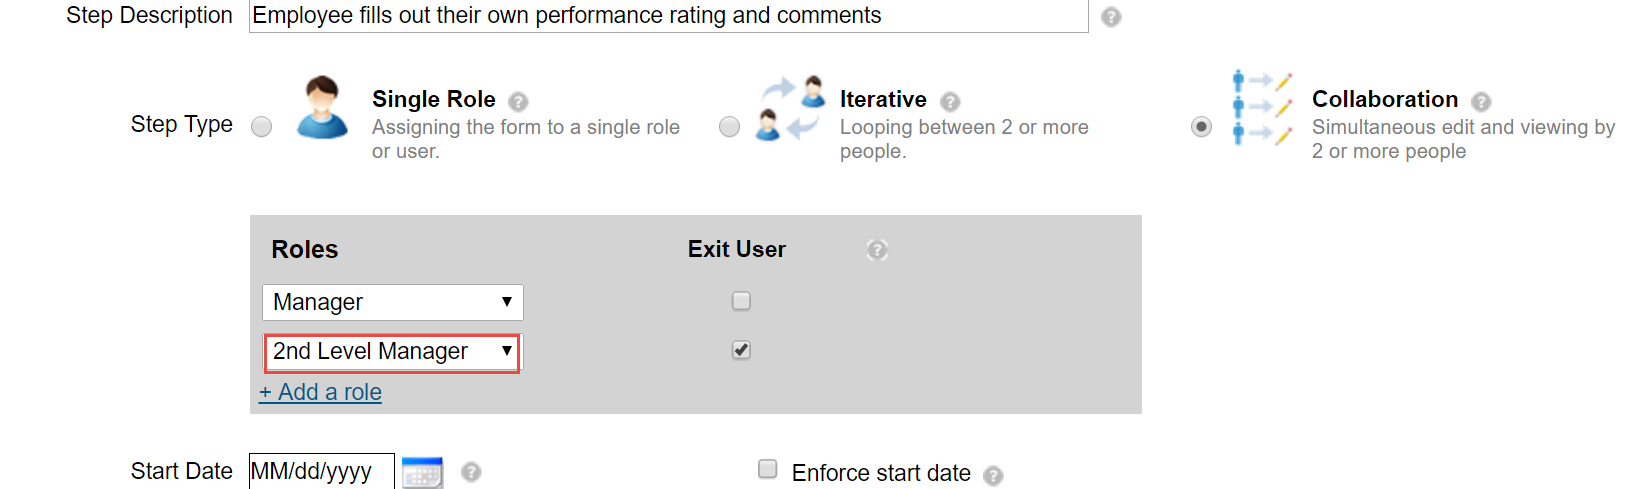The height and width of the screenshot is (489, 1637).
Task: Enable the Enforce start date checkbox
Action: (768, 469)
